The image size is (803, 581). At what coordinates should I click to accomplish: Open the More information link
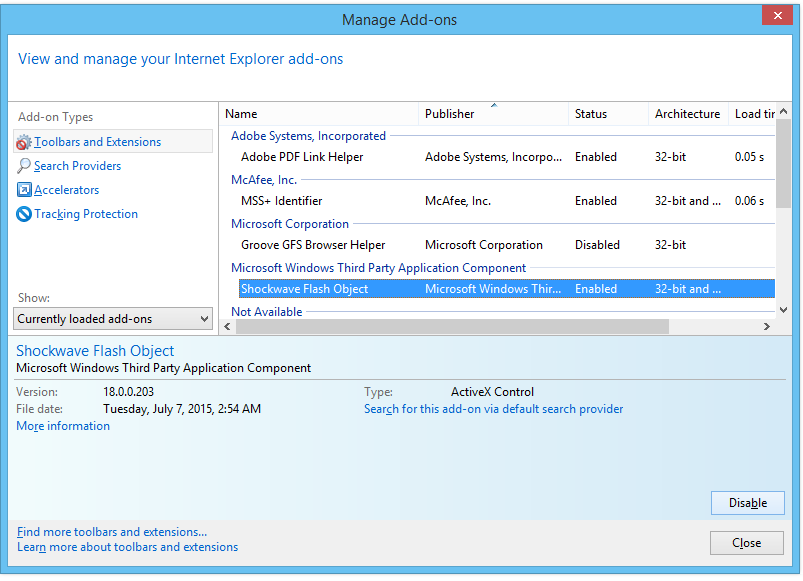63,426
